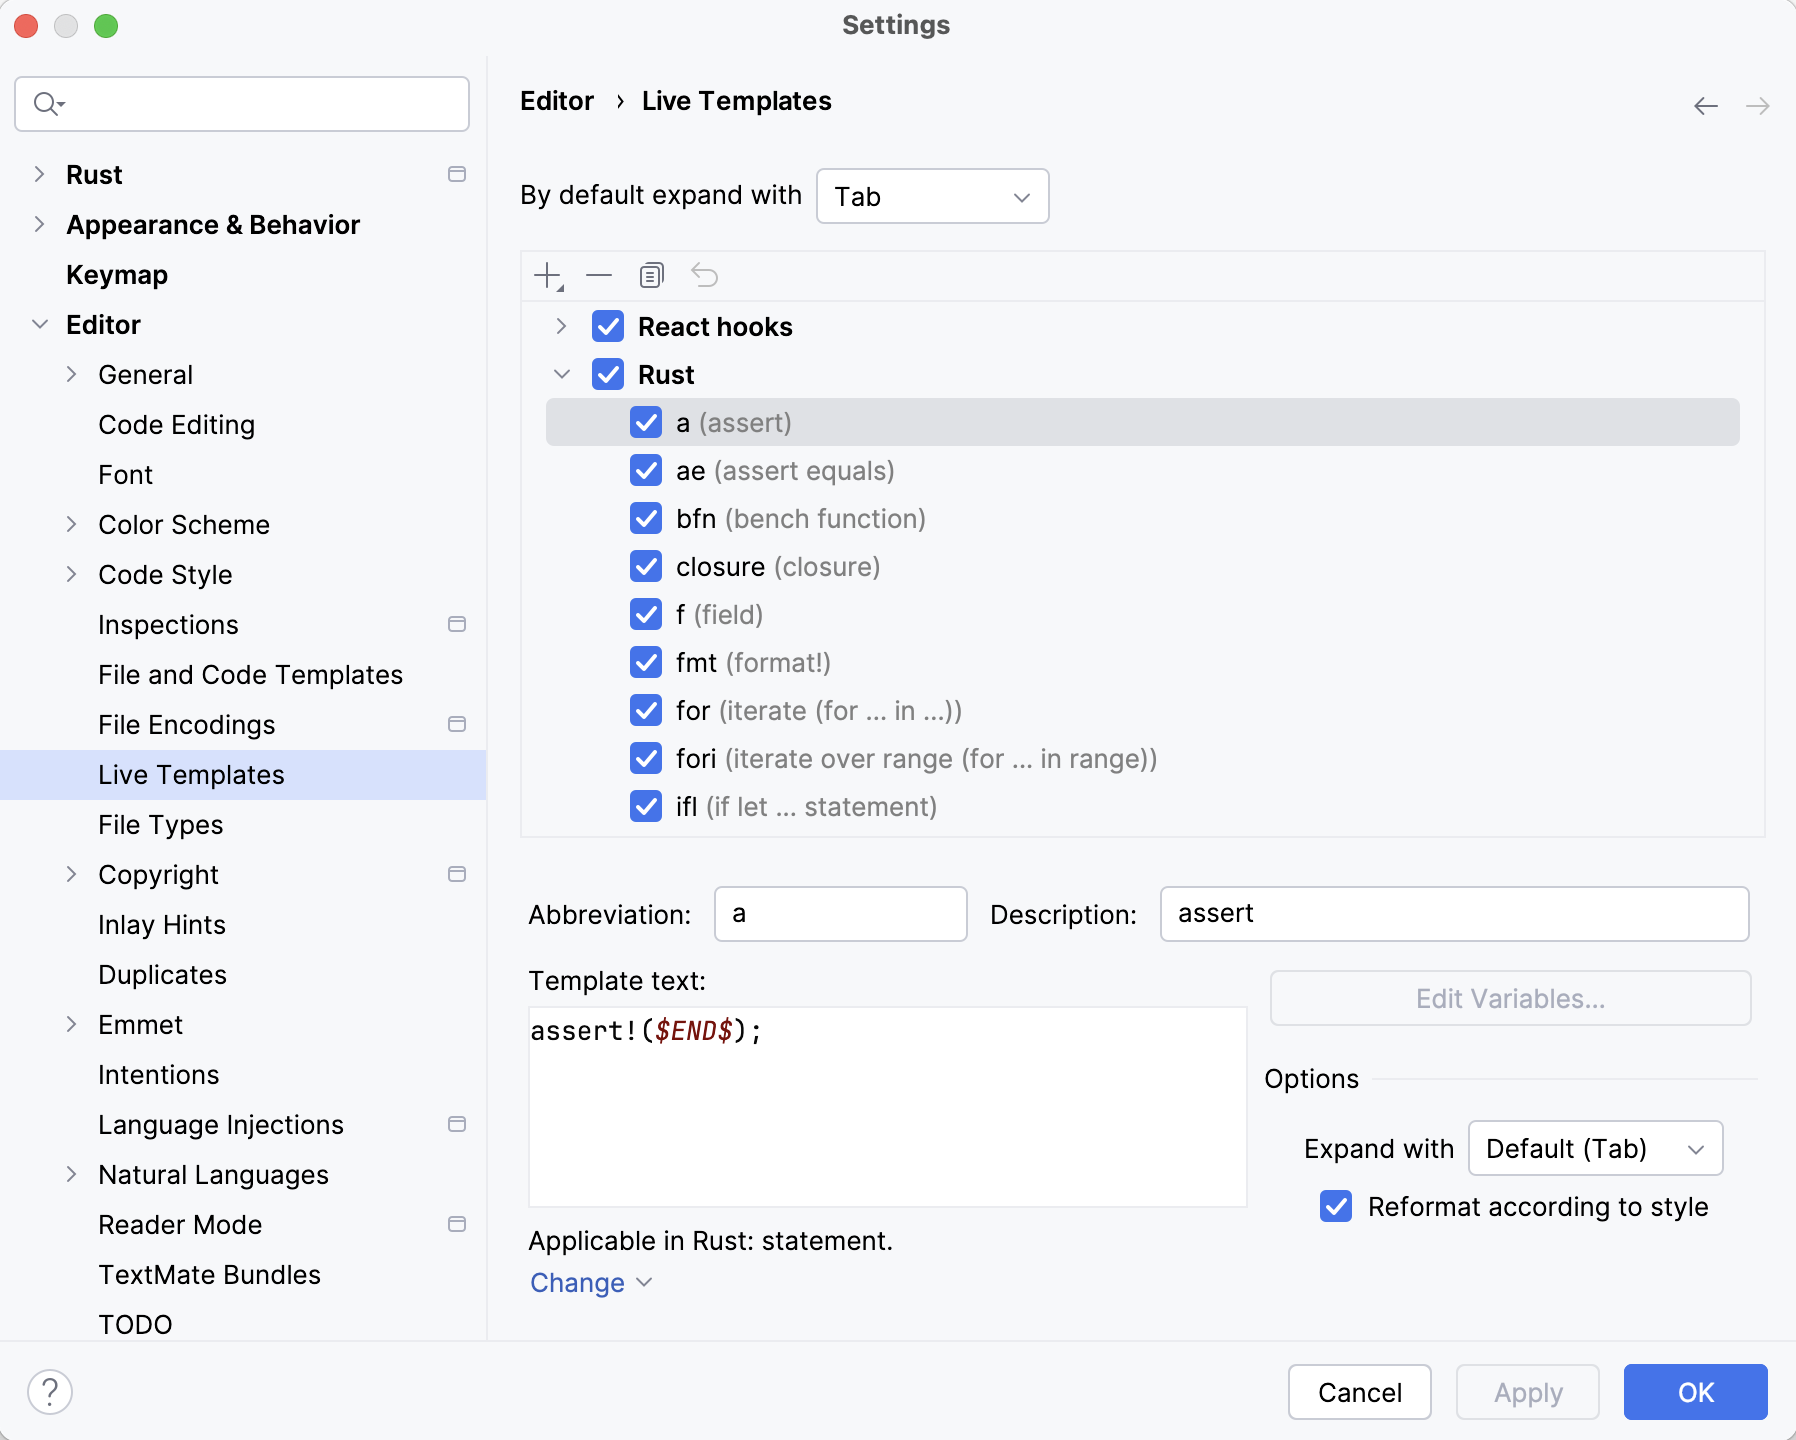Viewport: 1796px width, 1440px height.
Task: Select Inspections in the settings sidebar
Action: tap(168, 624)
